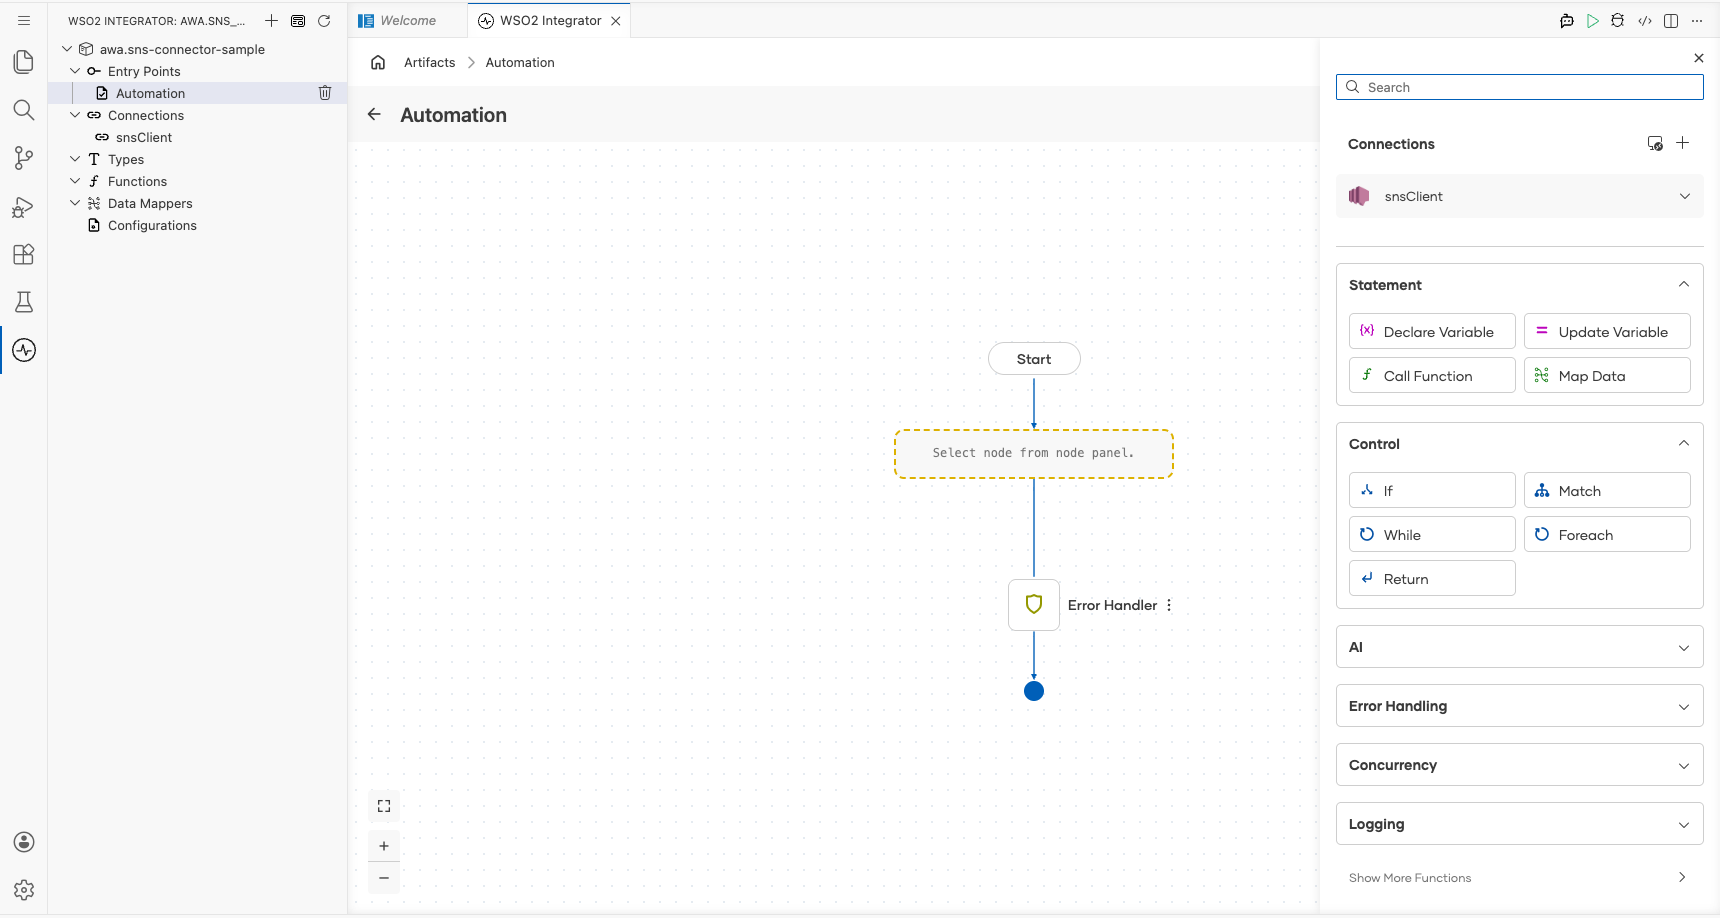Expand the snsClient connection dropdown
This screenshot has width=1720, height=918.
click(1685, 196)
